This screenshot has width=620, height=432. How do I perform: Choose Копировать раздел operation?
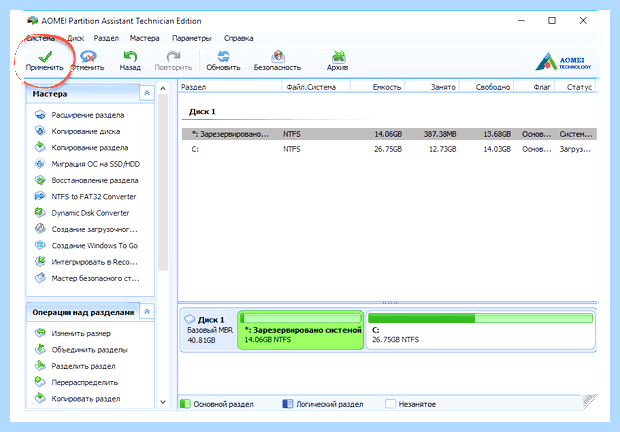(x=78, y=399)
